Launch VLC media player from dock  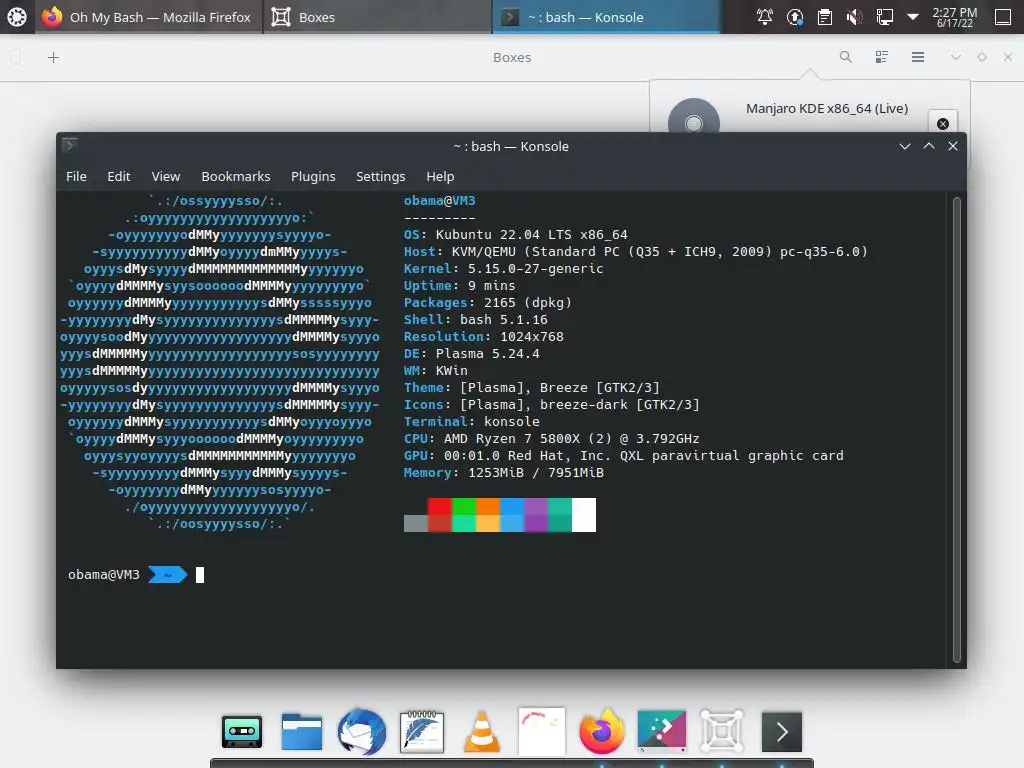click(x=482, y=731)
